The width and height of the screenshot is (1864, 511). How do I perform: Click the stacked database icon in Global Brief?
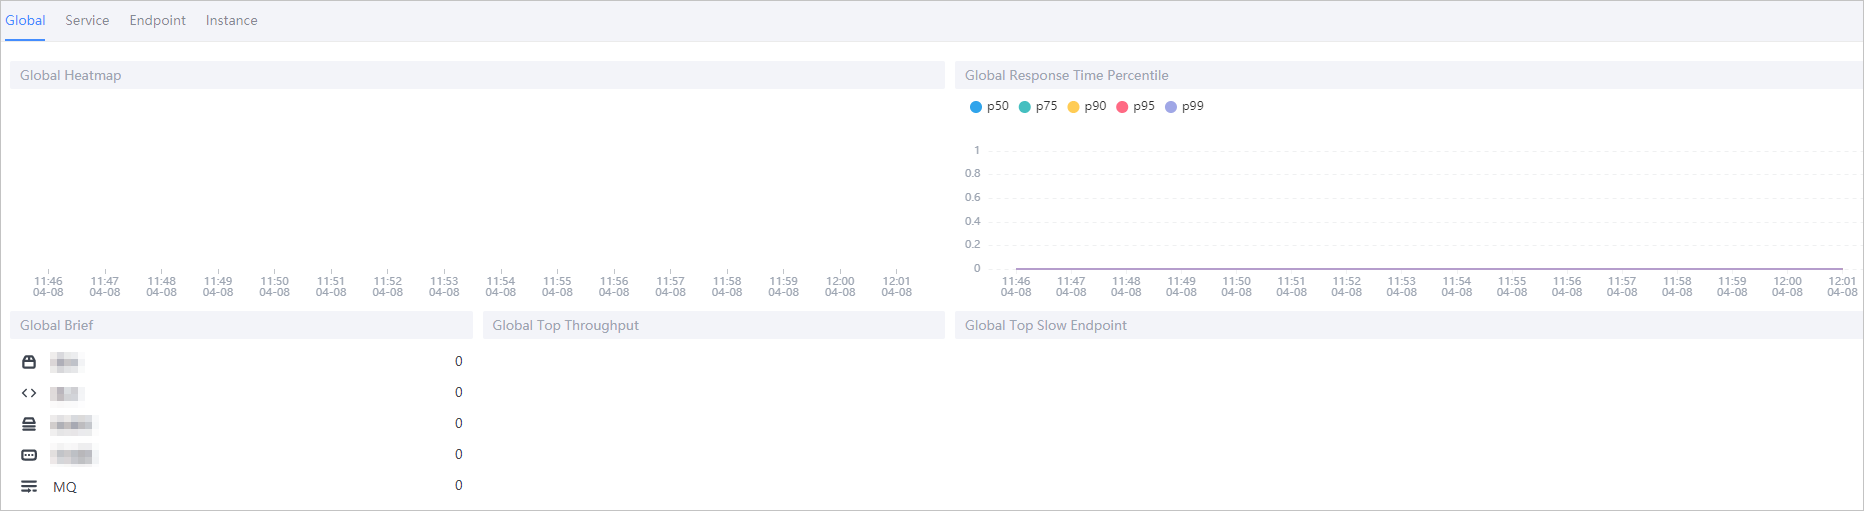(x=29, y=424)
